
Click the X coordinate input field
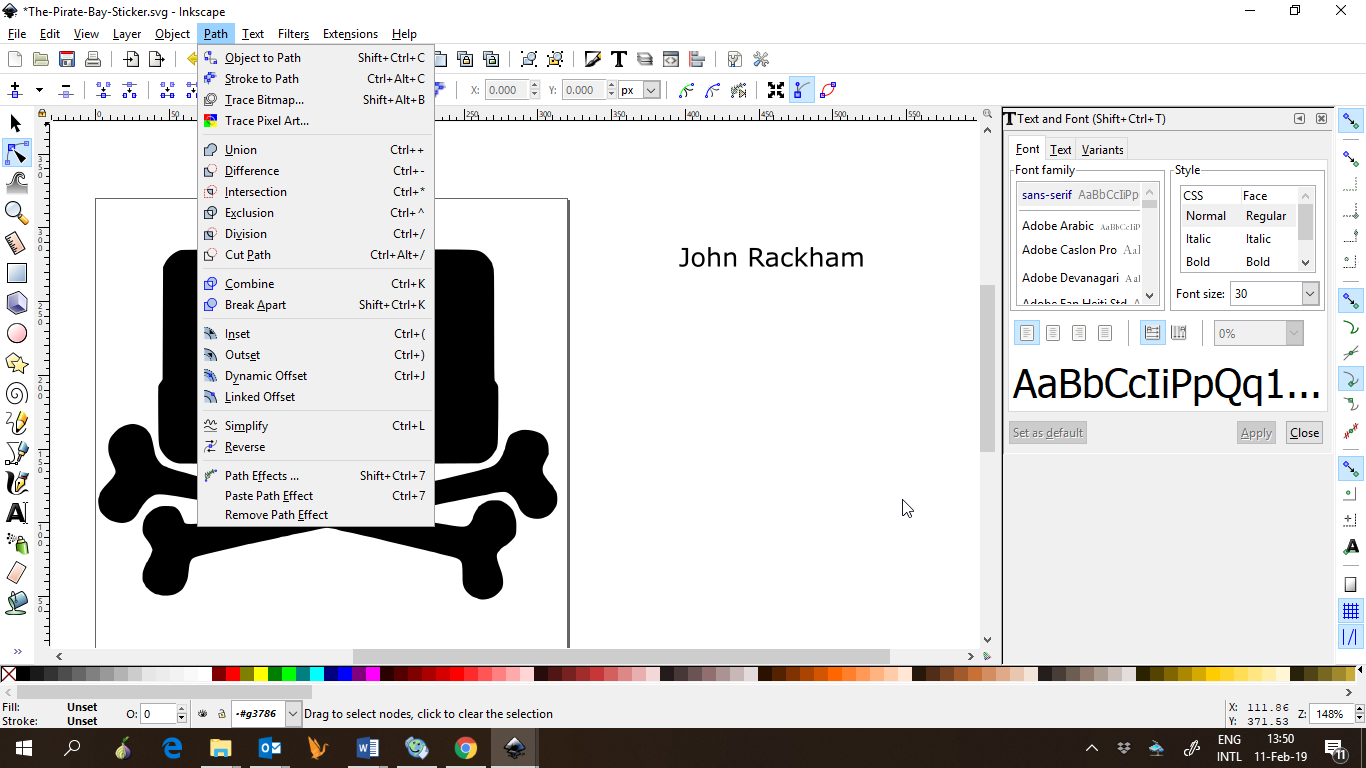click(x=507, y=90)
